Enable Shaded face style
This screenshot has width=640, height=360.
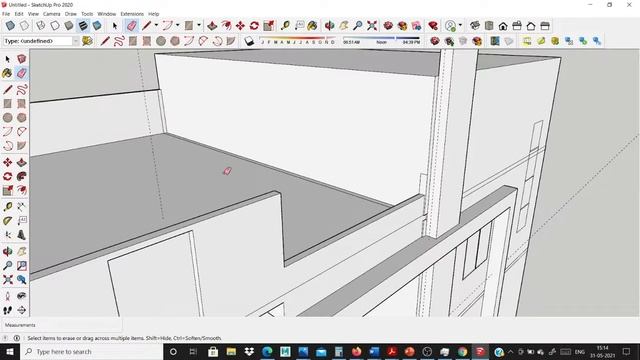(69, 26)
